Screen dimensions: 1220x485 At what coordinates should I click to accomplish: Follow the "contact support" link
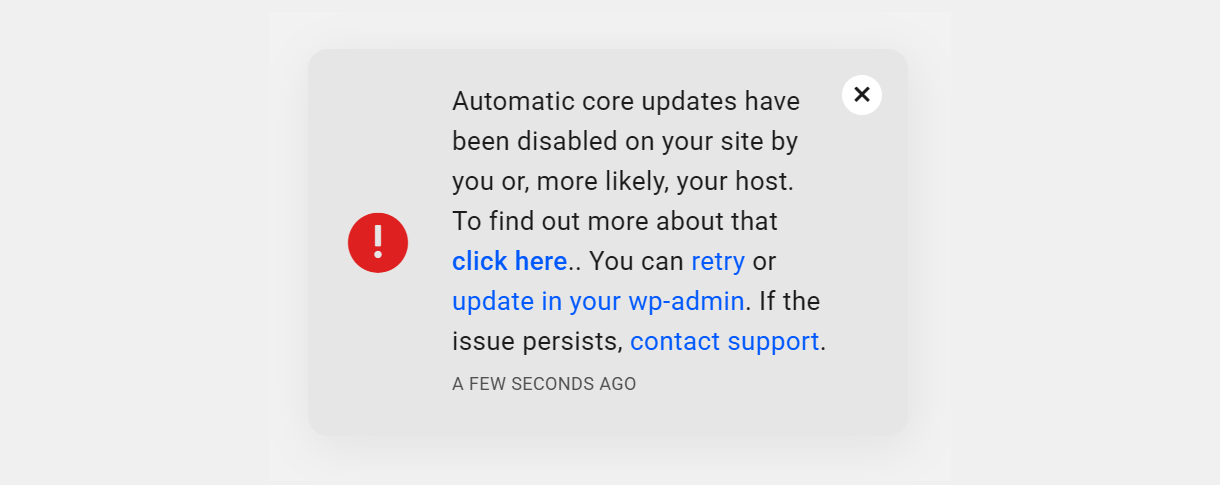tap(724, 342)
